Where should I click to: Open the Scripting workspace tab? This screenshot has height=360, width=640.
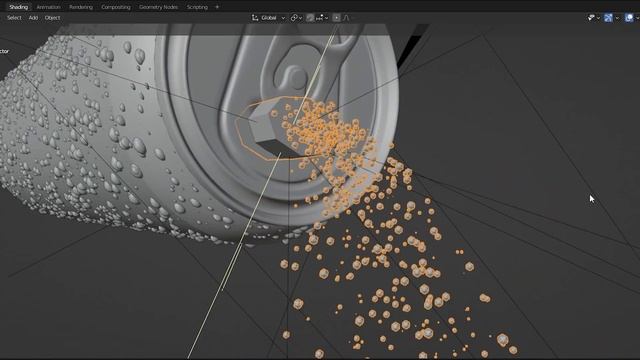197,7
